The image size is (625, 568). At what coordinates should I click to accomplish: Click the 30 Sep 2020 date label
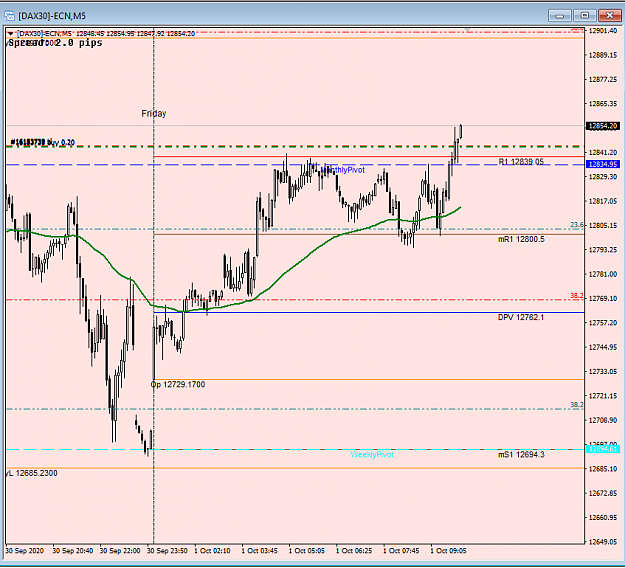tap(24, 550)
